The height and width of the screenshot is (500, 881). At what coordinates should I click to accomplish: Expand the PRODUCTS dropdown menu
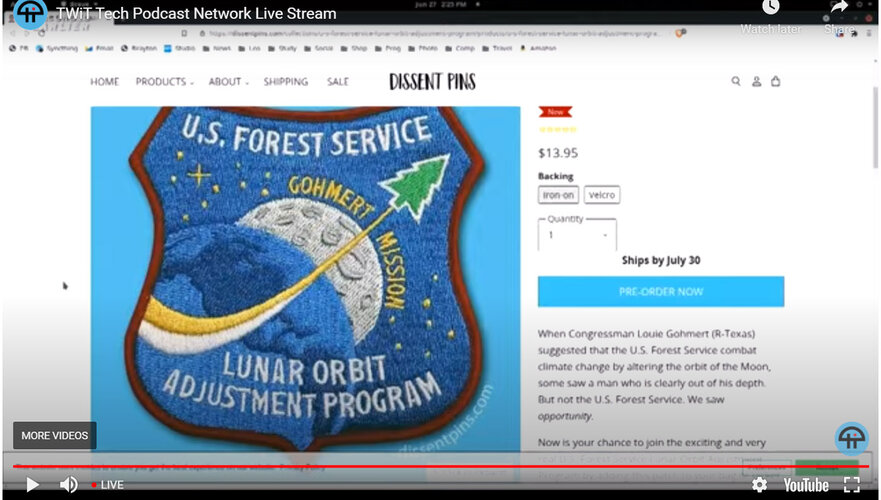point(164,81)
